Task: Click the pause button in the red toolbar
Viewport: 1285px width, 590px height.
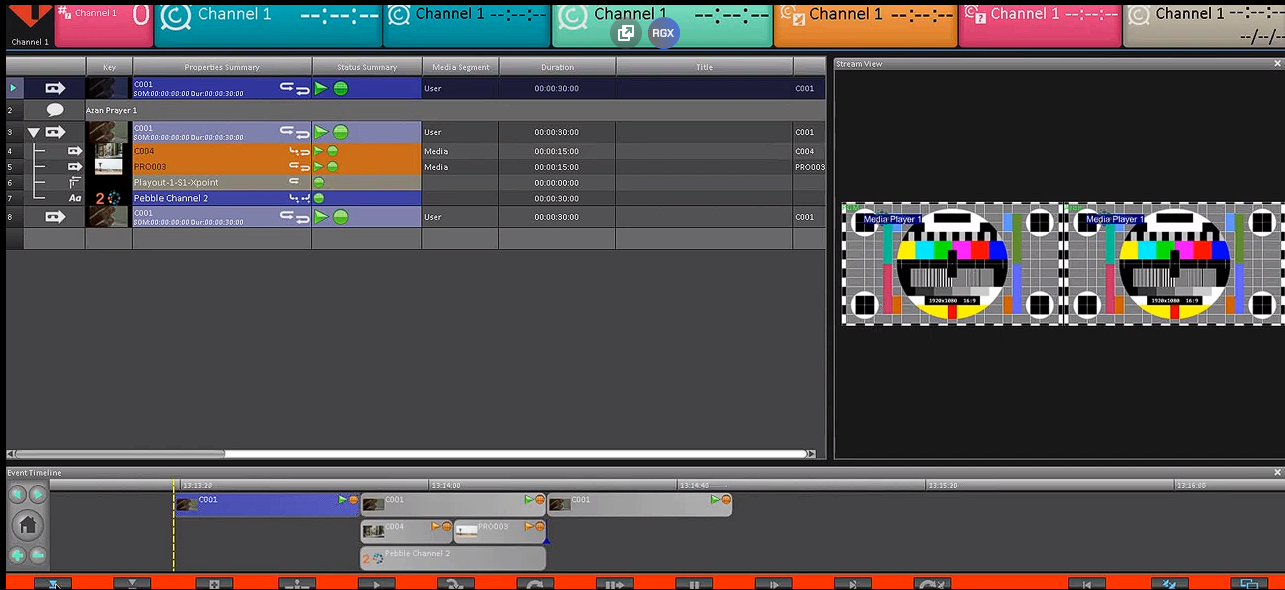Action: (694, 583)
